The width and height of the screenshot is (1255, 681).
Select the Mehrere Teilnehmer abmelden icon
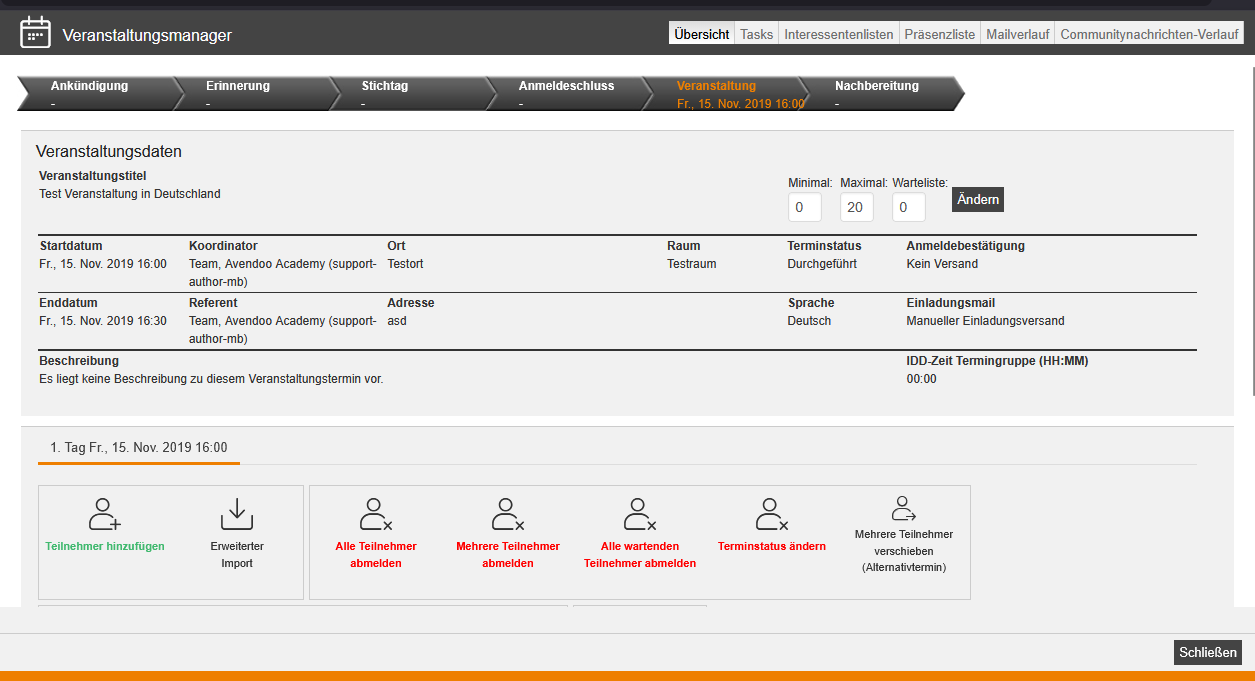point(508,514)
